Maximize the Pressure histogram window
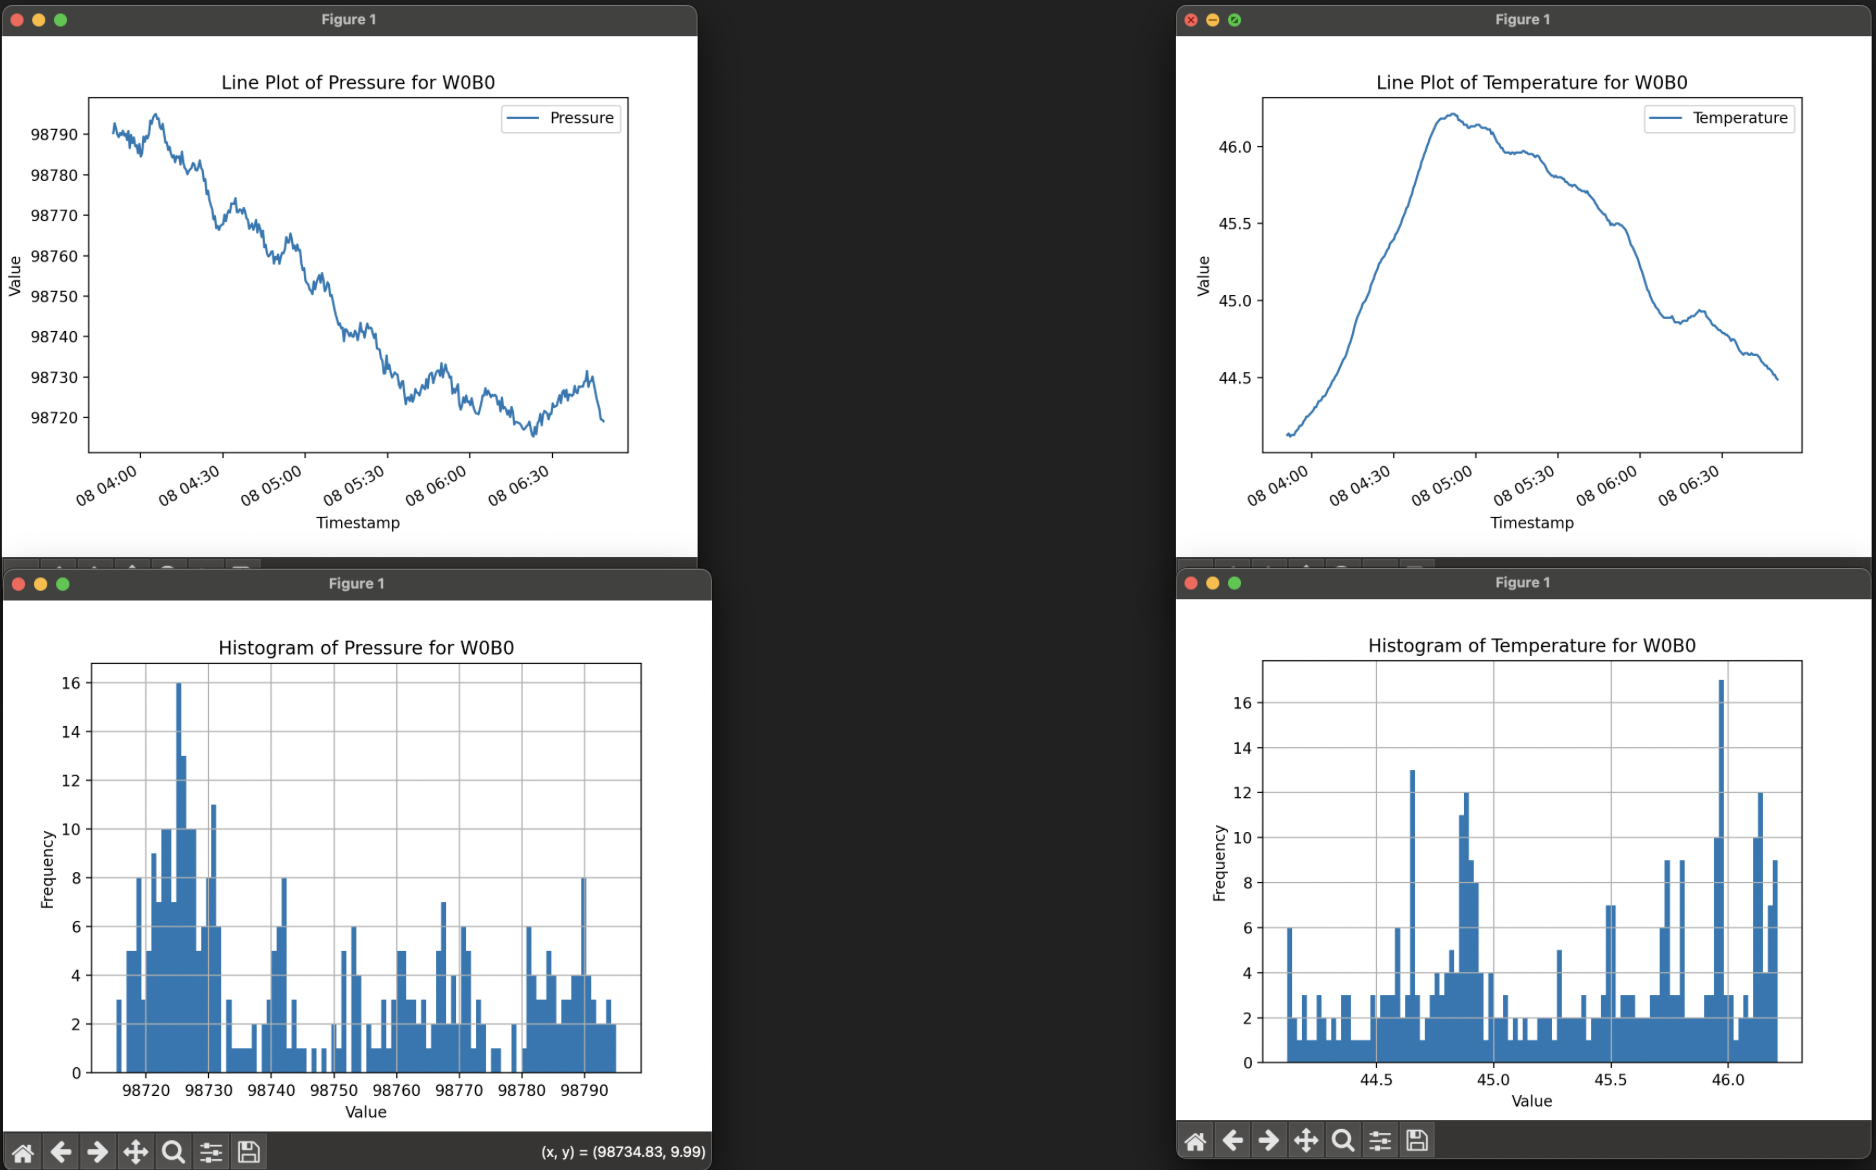This screenshot has width=1876, height=1170. 63,584
